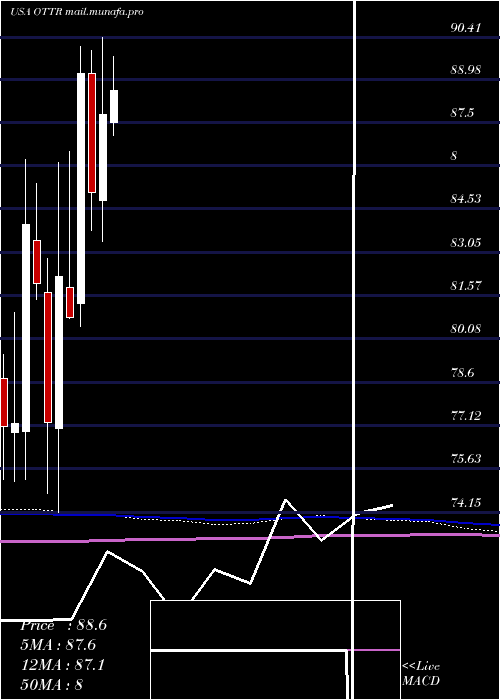Click the 83.05 price axis label
This screenshot has height=700, width=500.
(x=466, y=243)
